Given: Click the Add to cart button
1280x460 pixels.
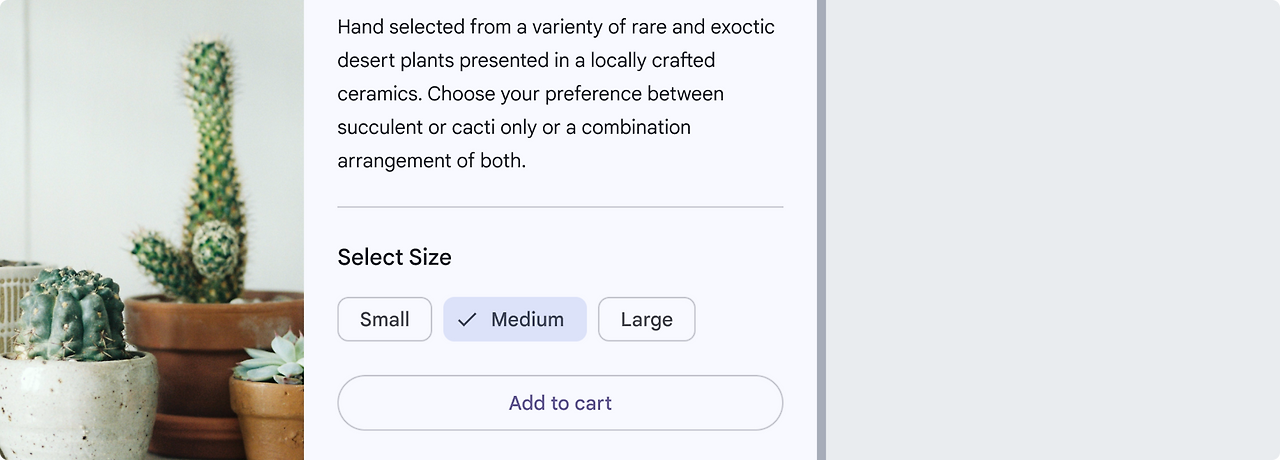Looking at the screenshot, I should (x=560, y=403).
